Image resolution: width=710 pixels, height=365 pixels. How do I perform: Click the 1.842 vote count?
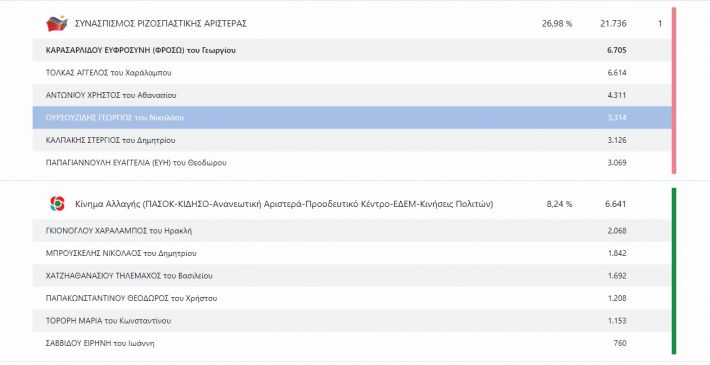click(x=617, y=253)
